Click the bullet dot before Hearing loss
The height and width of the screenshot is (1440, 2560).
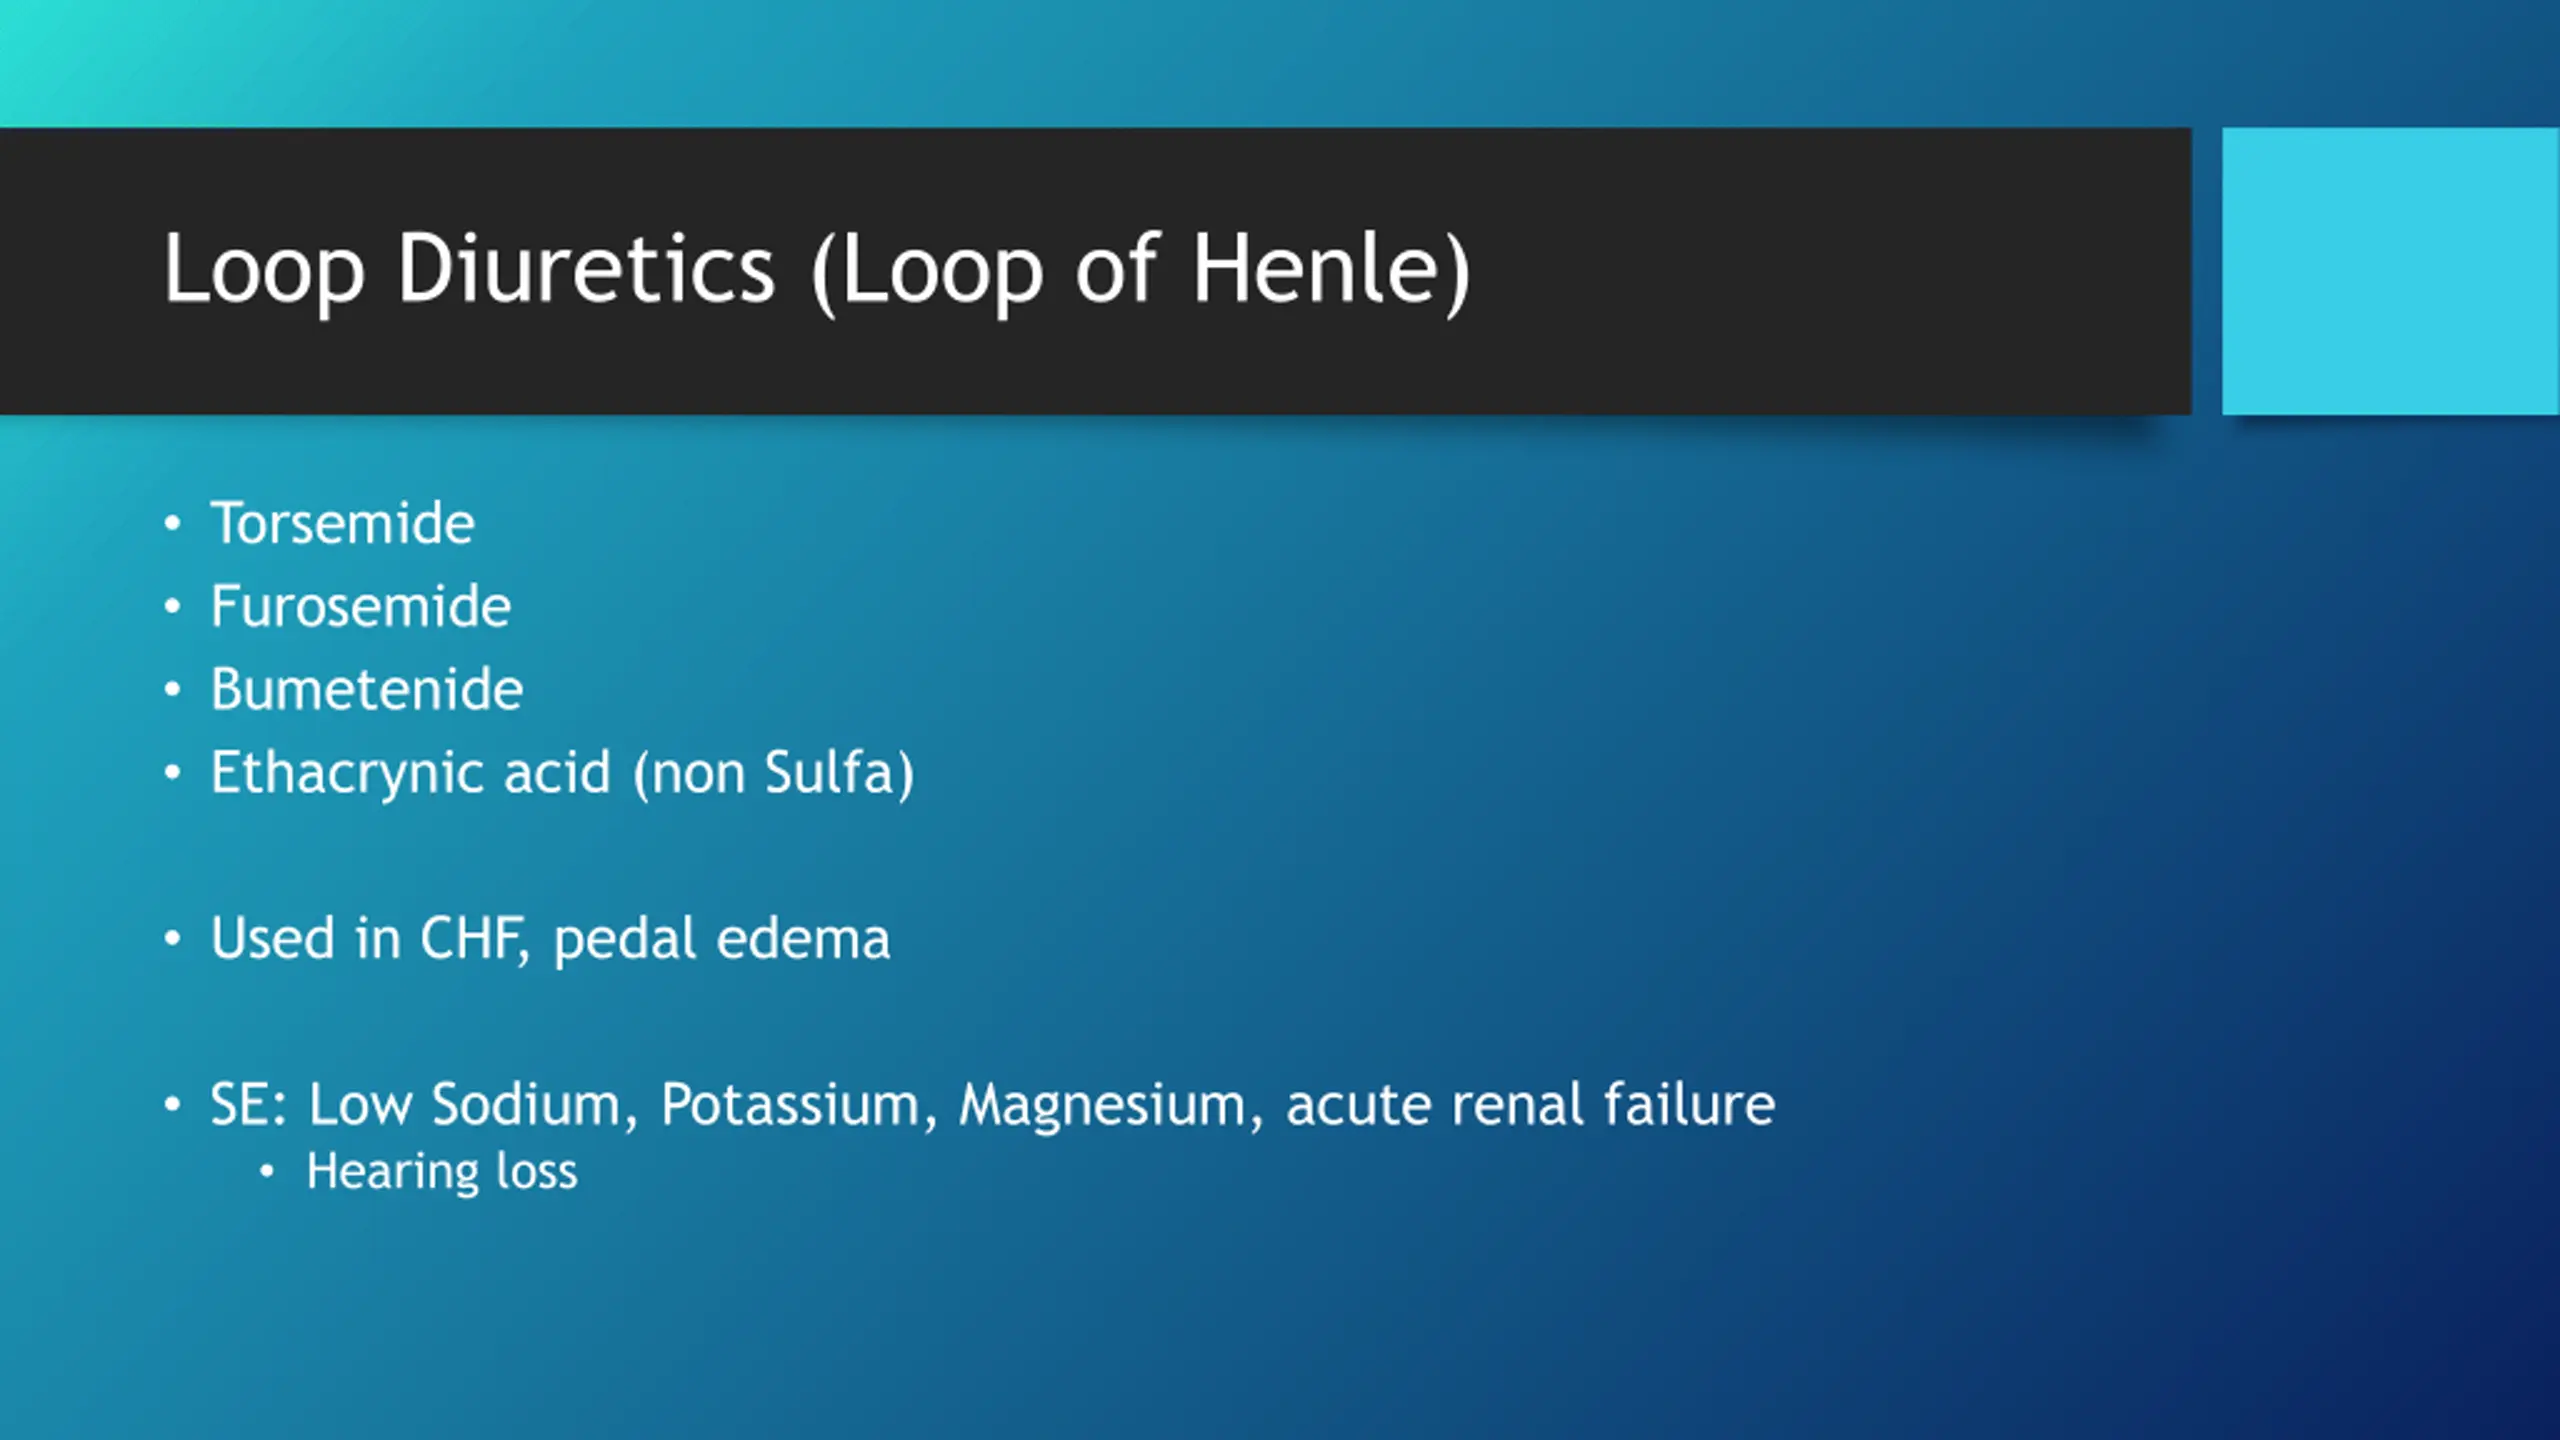pos(266,1171)
